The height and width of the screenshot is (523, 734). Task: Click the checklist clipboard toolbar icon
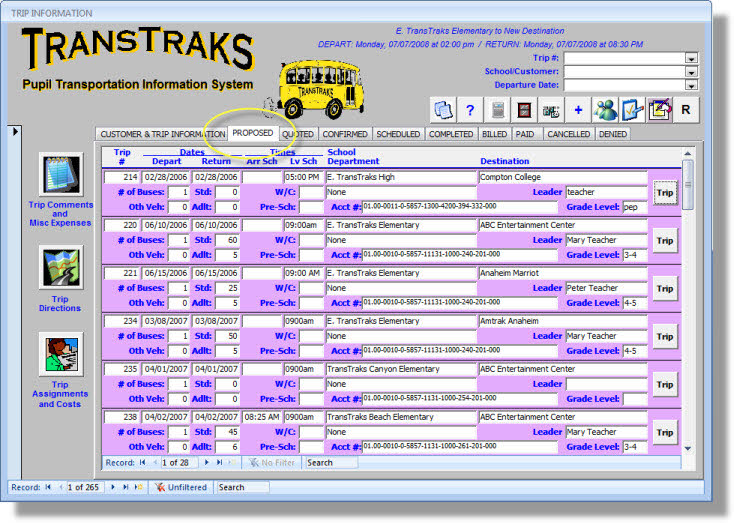click(x=632, y=109)
